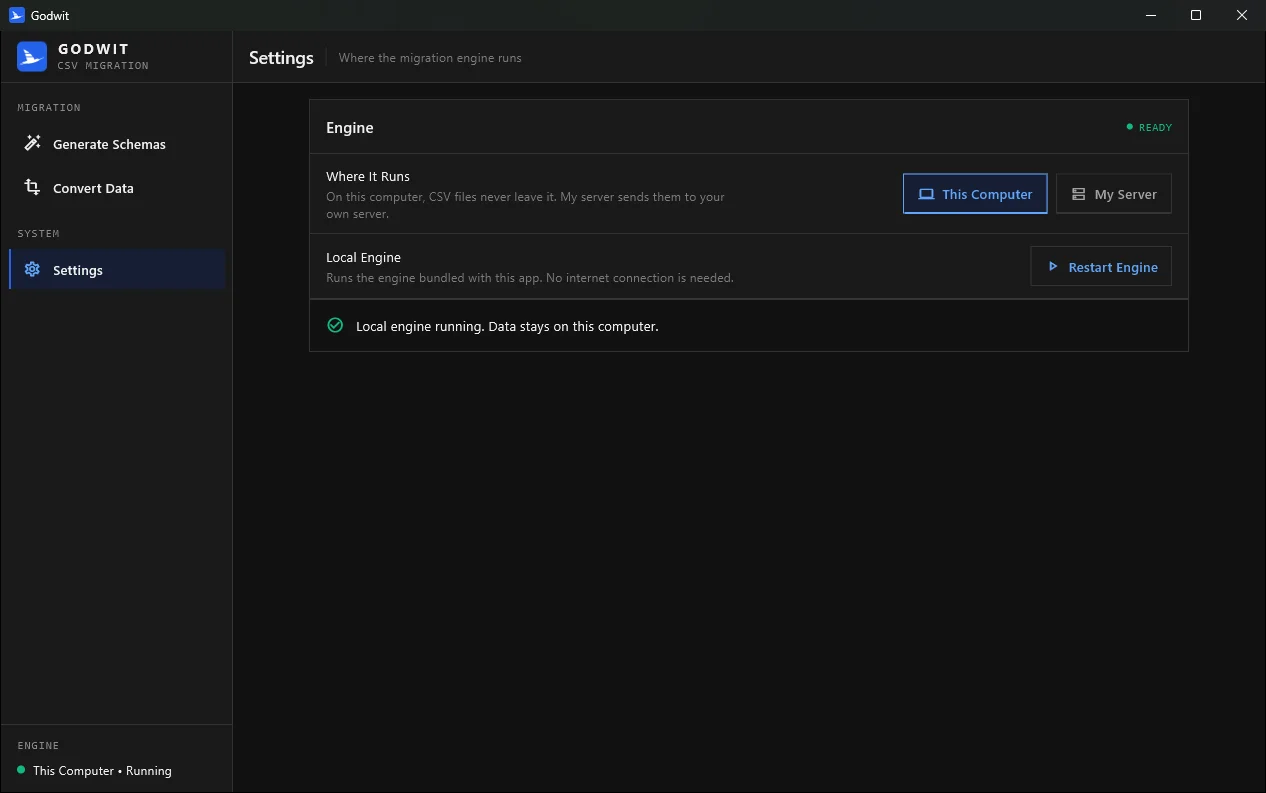Viewport: 1266px width, 793px height.
Task: Select This Computer as the engine location
Action: [975, 194]
